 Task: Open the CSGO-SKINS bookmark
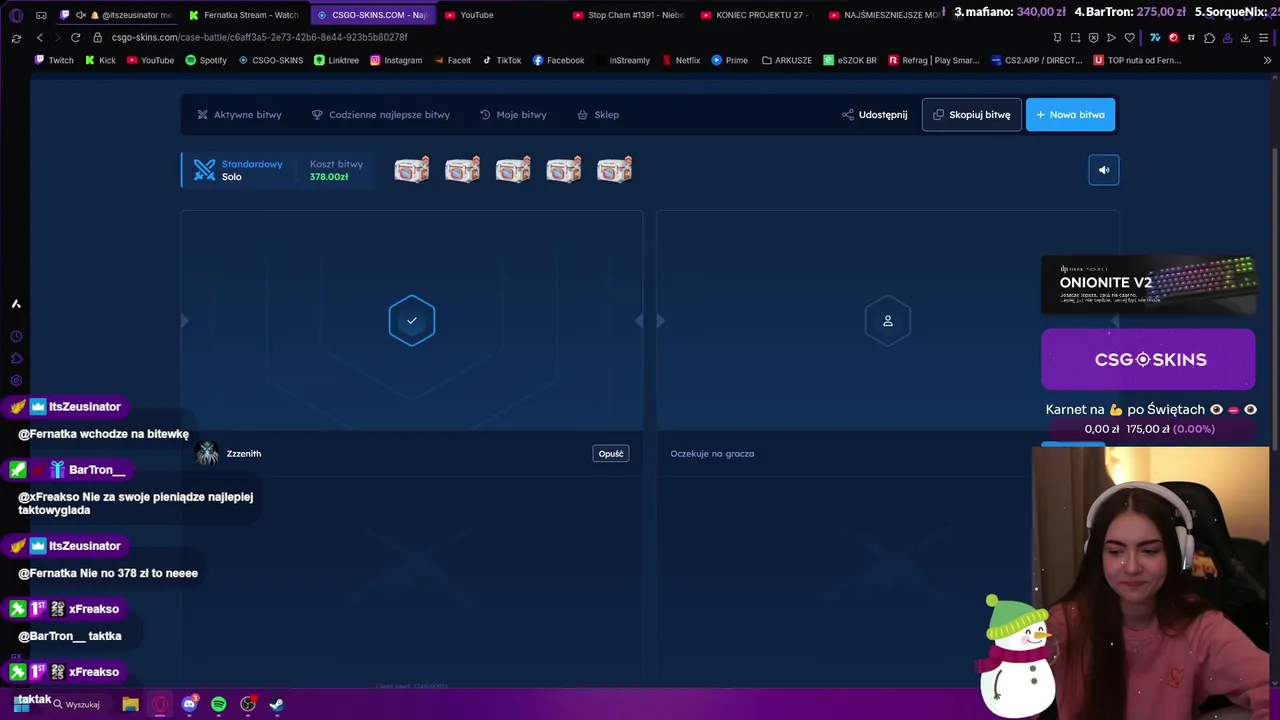(270, 60)
